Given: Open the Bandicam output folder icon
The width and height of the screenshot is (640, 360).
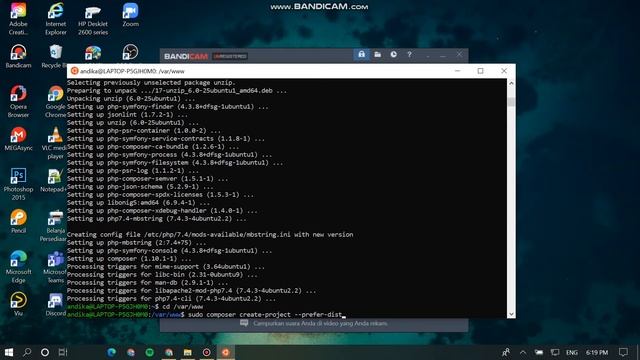Looking at the screenshot, I should [x=378, y=55].
